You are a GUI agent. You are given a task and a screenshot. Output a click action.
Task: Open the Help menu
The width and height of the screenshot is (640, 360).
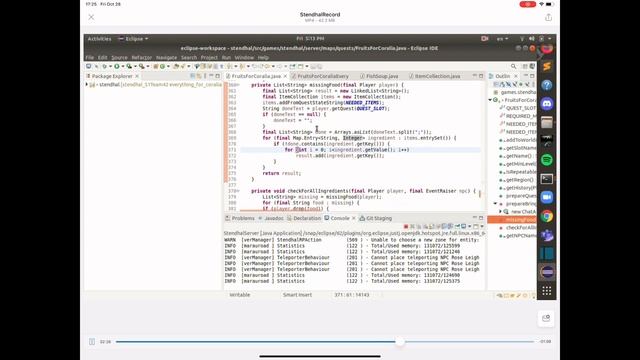[263, 58]
